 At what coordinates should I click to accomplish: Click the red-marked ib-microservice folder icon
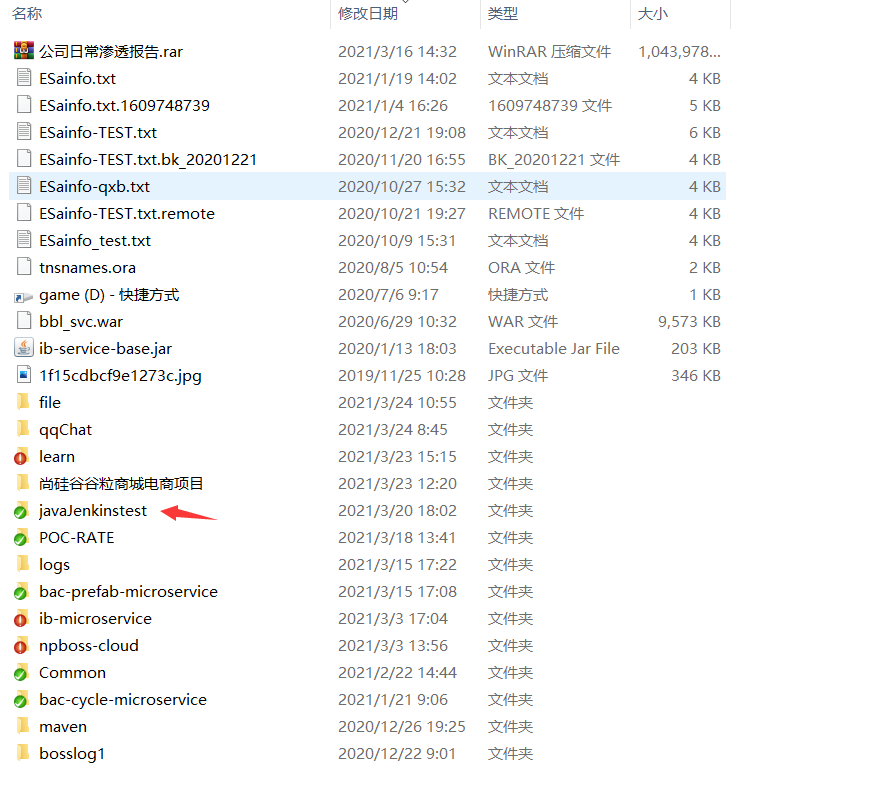point(21,618)
